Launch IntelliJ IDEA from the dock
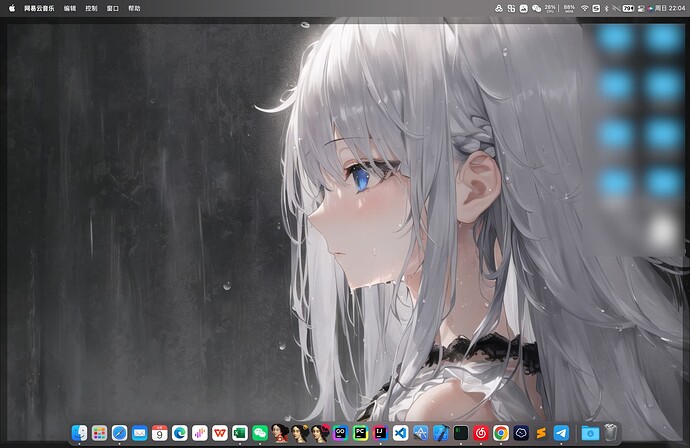The width and height of the screenshot is (690, 448). click(x=381, y=433)
